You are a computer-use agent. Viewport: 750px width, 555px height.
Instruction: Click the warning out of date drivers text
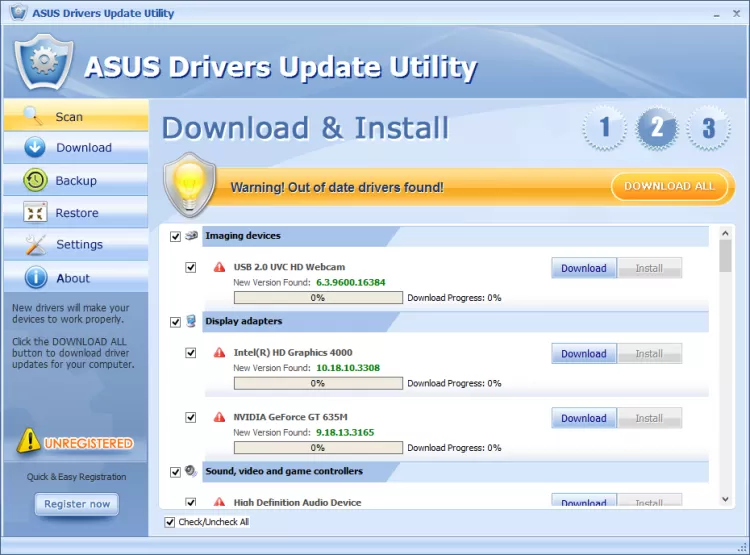337,187
